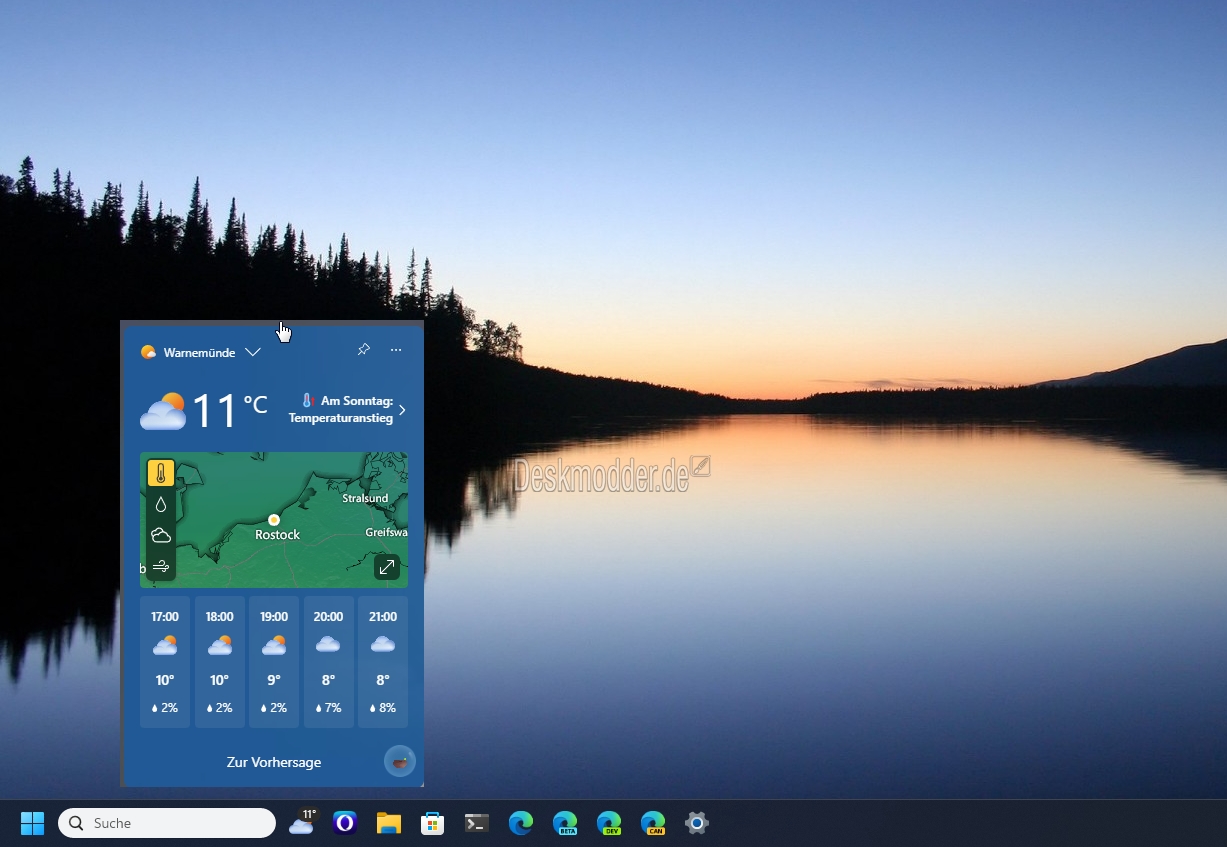This screenshot has width=1227, height=847.
Task: Launch Microsoft Edge Beta from taskbar
Action: coord(565,823)
